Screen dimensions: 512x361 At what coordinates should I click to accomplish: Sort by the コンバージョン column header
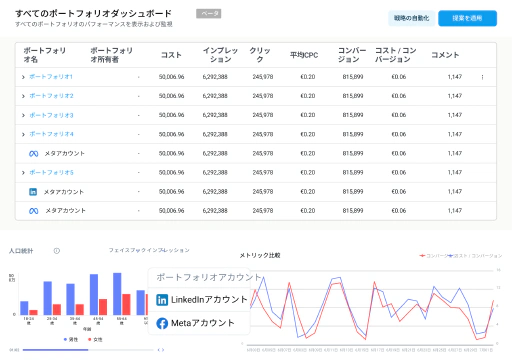[352, 55]
